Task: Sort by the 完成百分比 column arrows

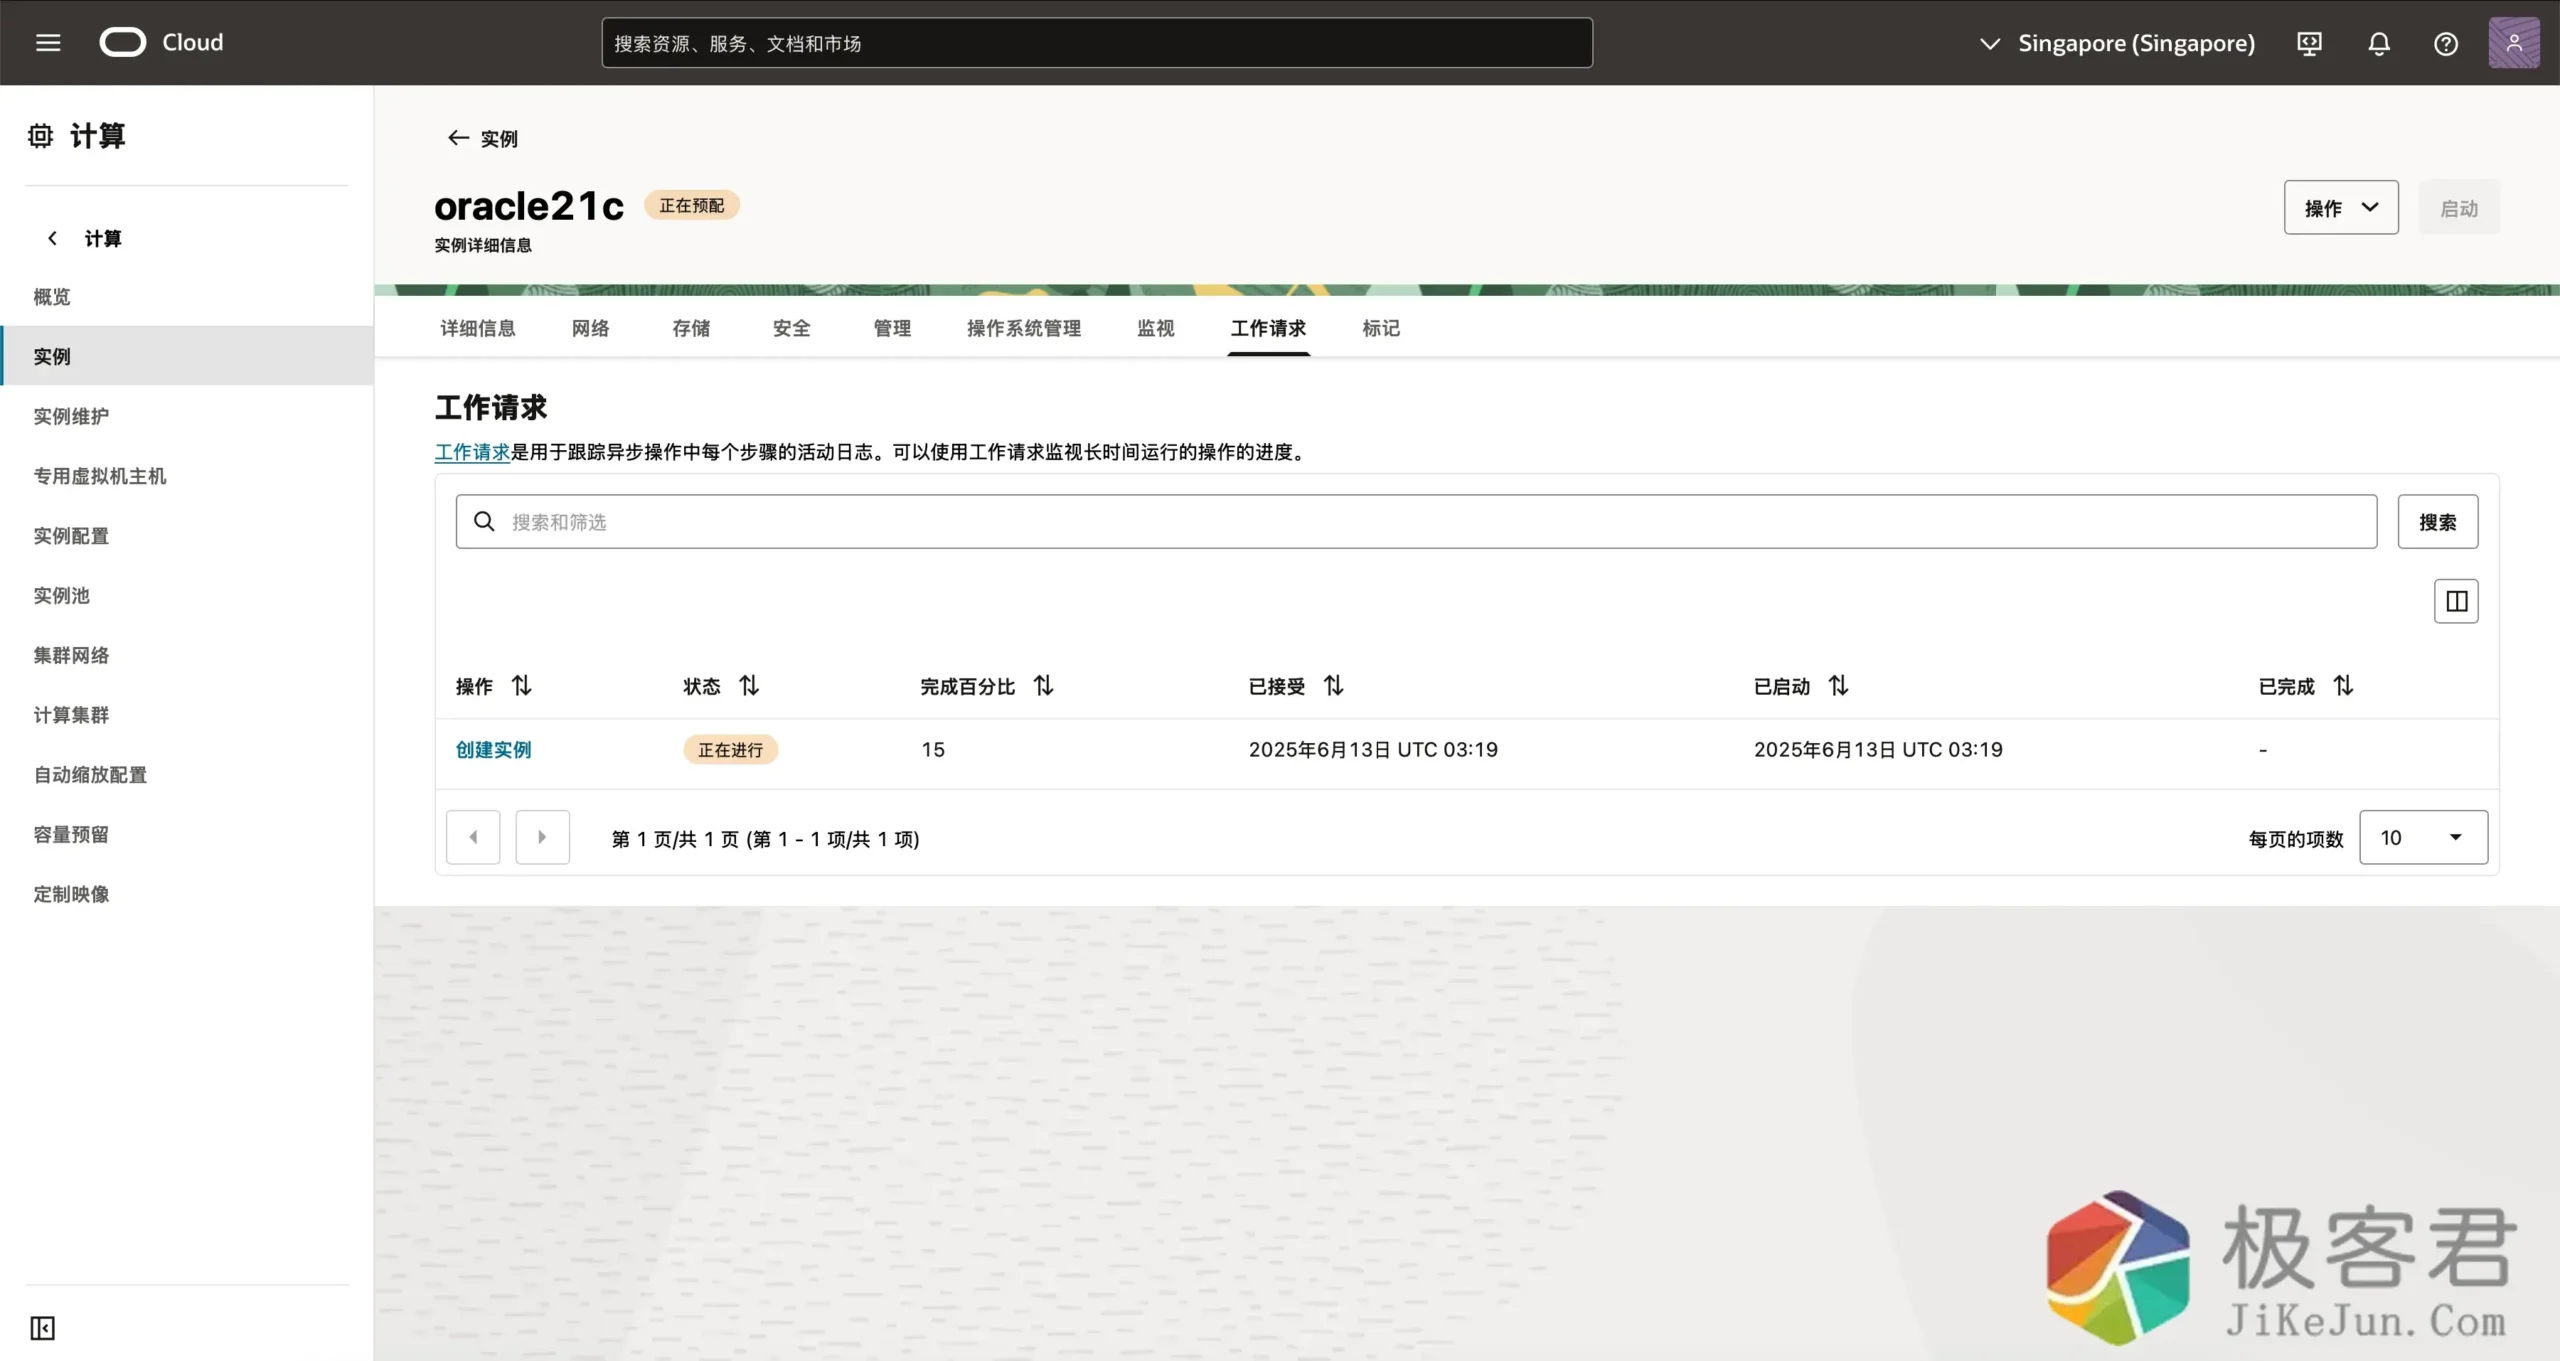Action: point(1044,686)
